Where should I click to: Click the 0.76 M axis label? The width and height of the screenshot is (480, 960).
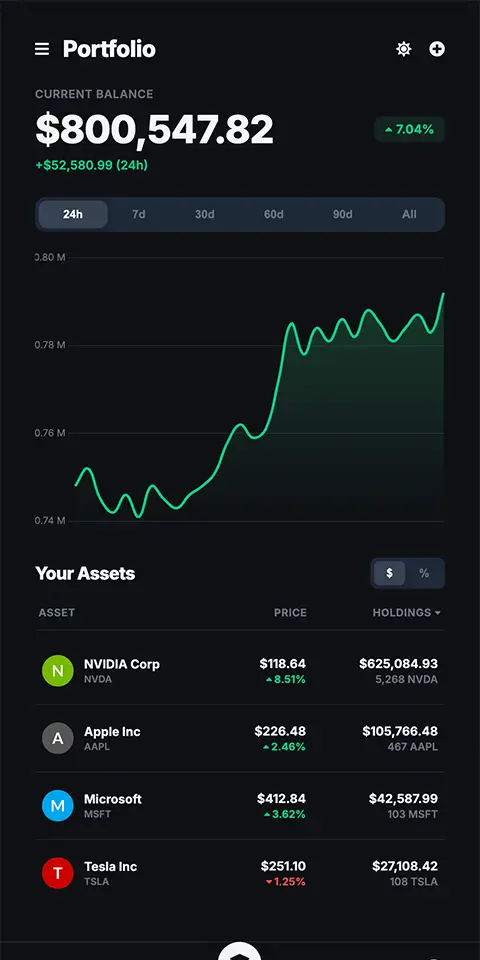pos(50,433)
